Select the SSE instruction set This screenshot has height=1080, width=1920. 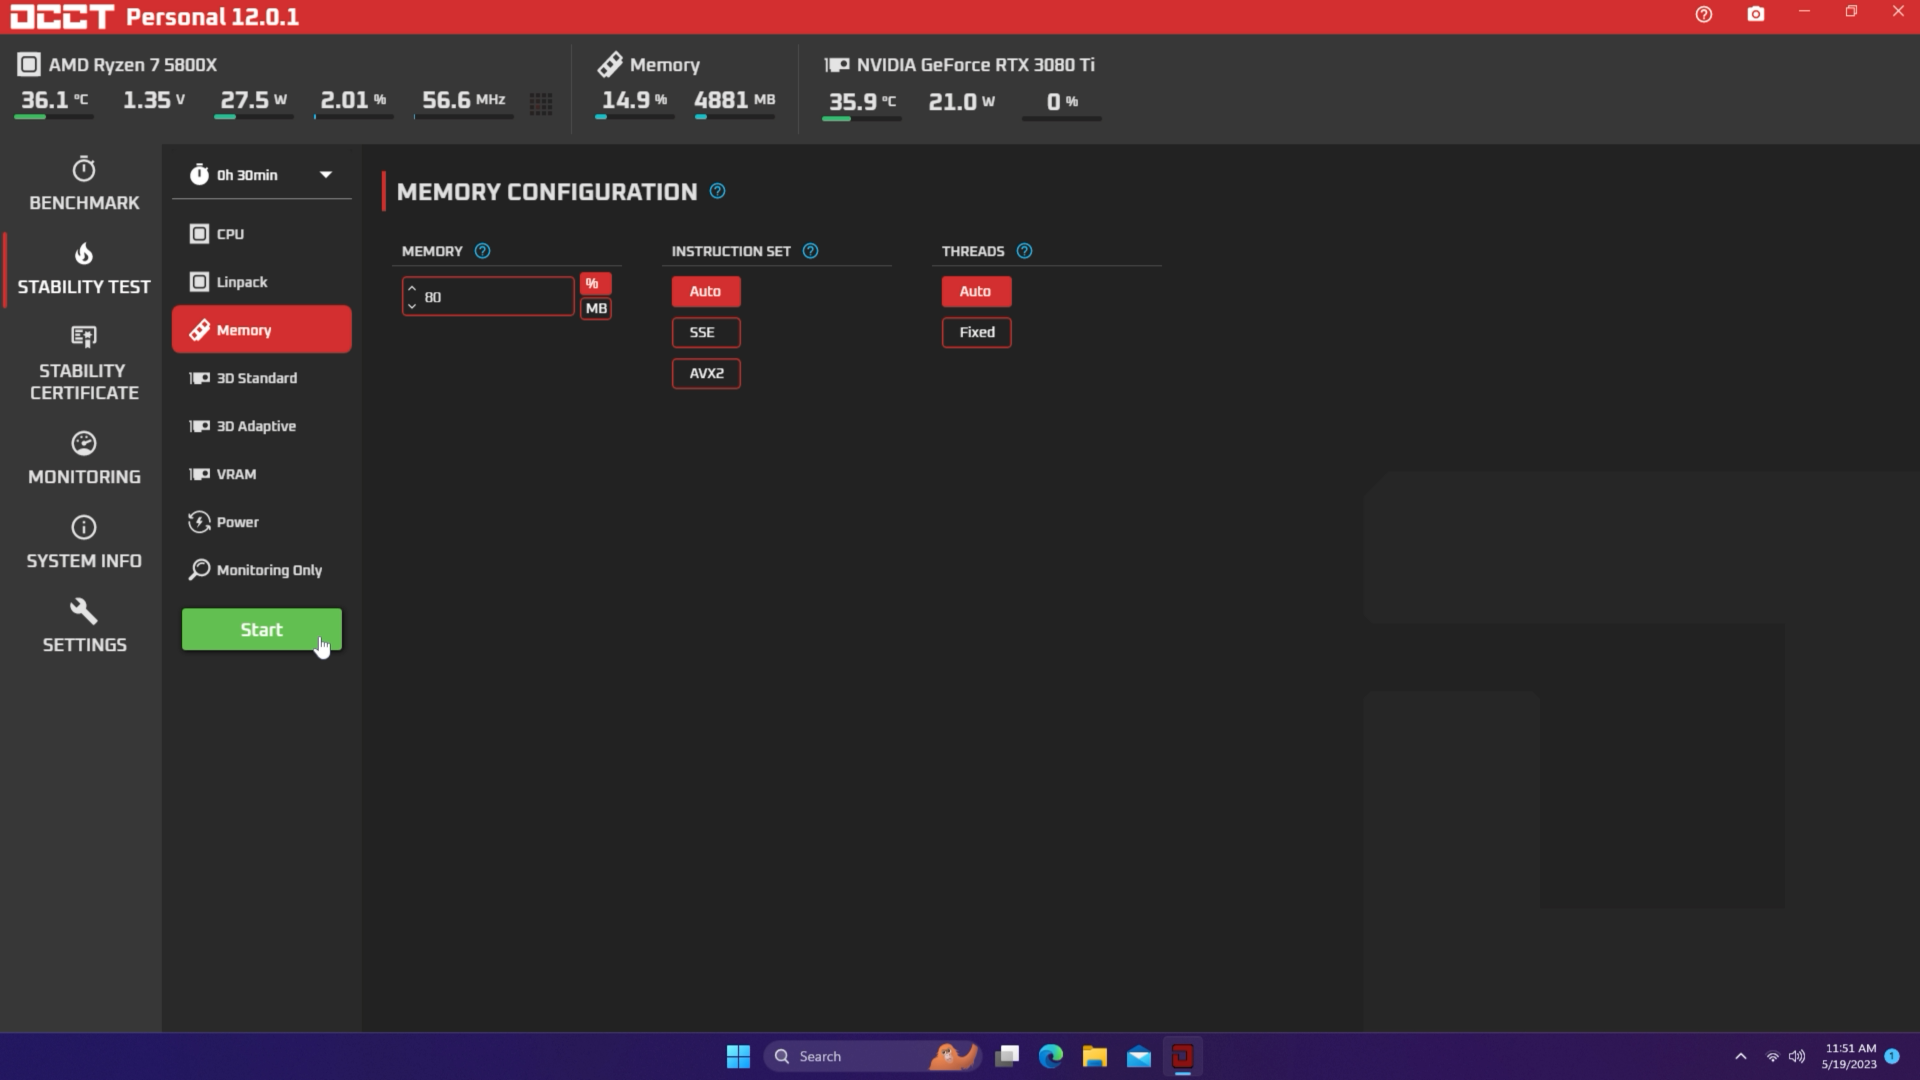705,332
